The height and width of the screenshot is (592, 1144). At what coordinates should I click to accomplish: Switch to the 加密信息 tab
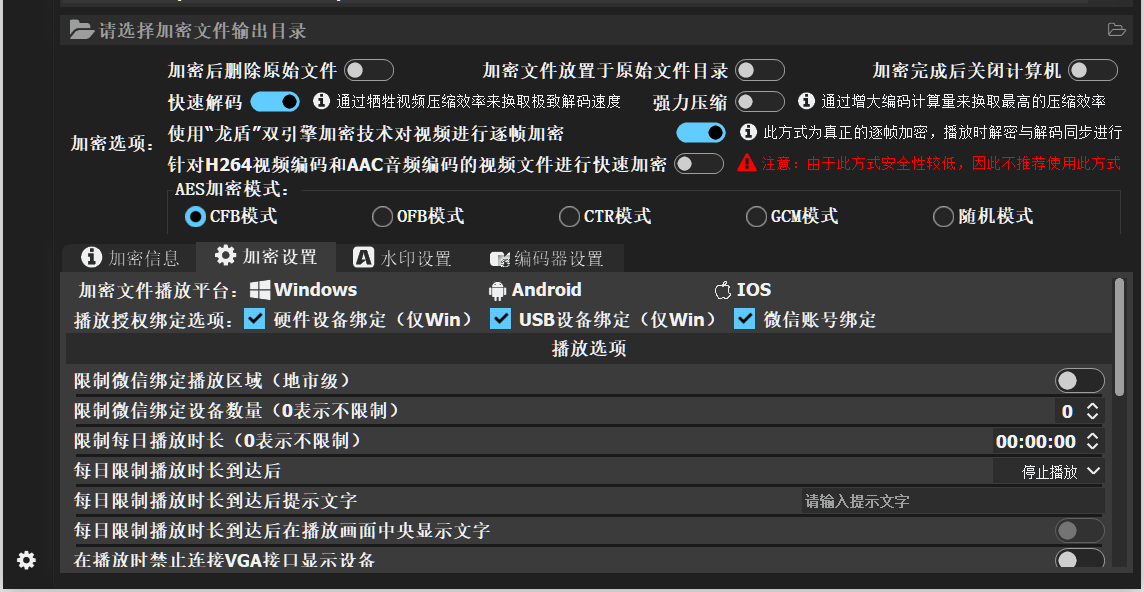129,257
